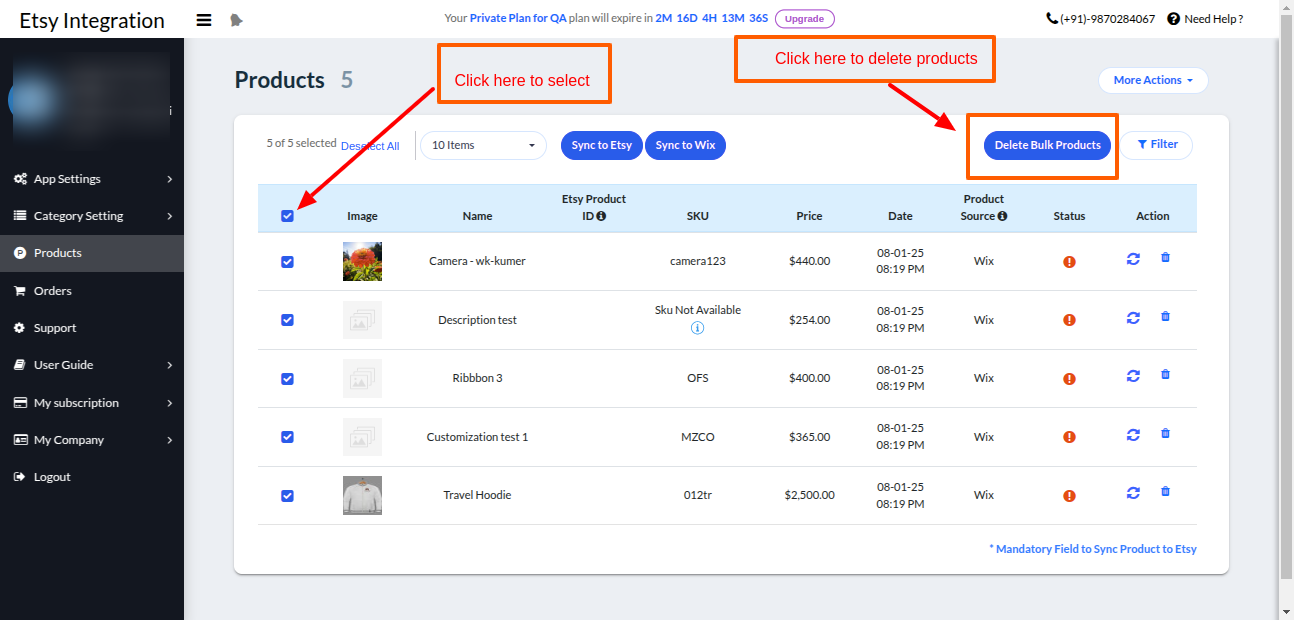The width and height of the screenshot is (1294, 620).
Task: Click the Ribbbon 3 product name
Action: pyautogui.click(x=477, y=378)
